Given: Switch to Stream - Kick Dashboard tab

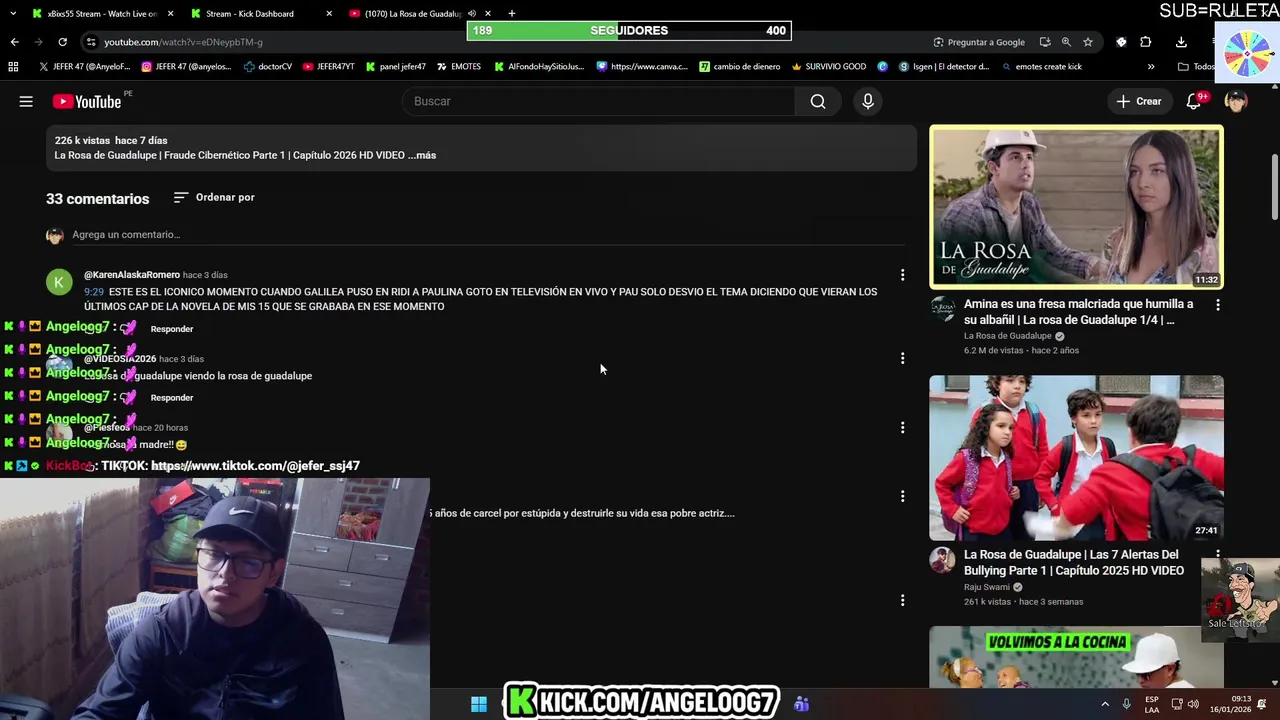Looking at the screenshot, I should point(262,14).
